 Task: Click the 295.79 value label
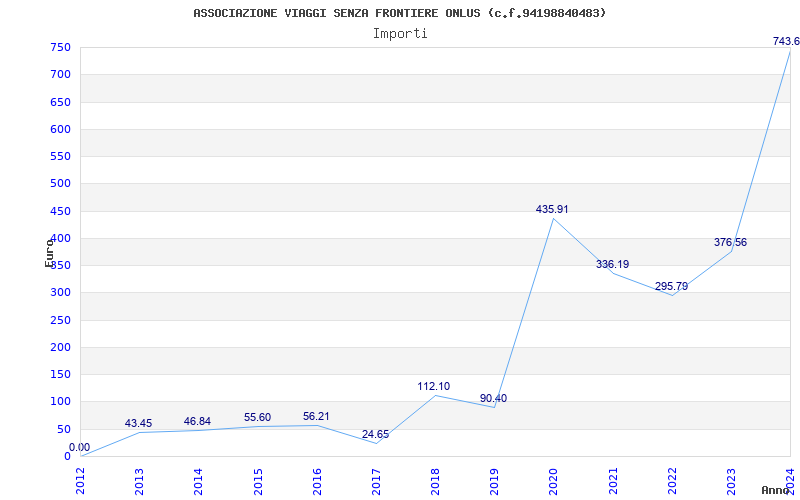pos(671,286)
